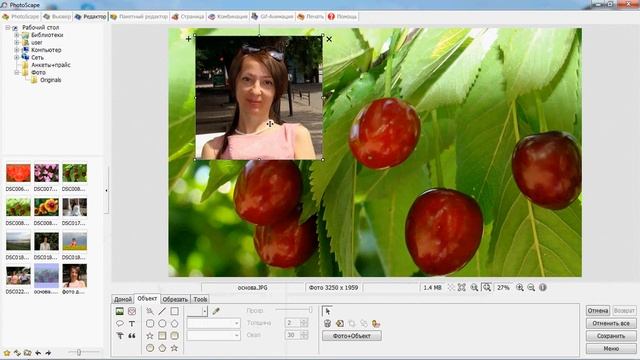Remove the inserted photo with X handle
640x360 pixels.
point(329,39)
